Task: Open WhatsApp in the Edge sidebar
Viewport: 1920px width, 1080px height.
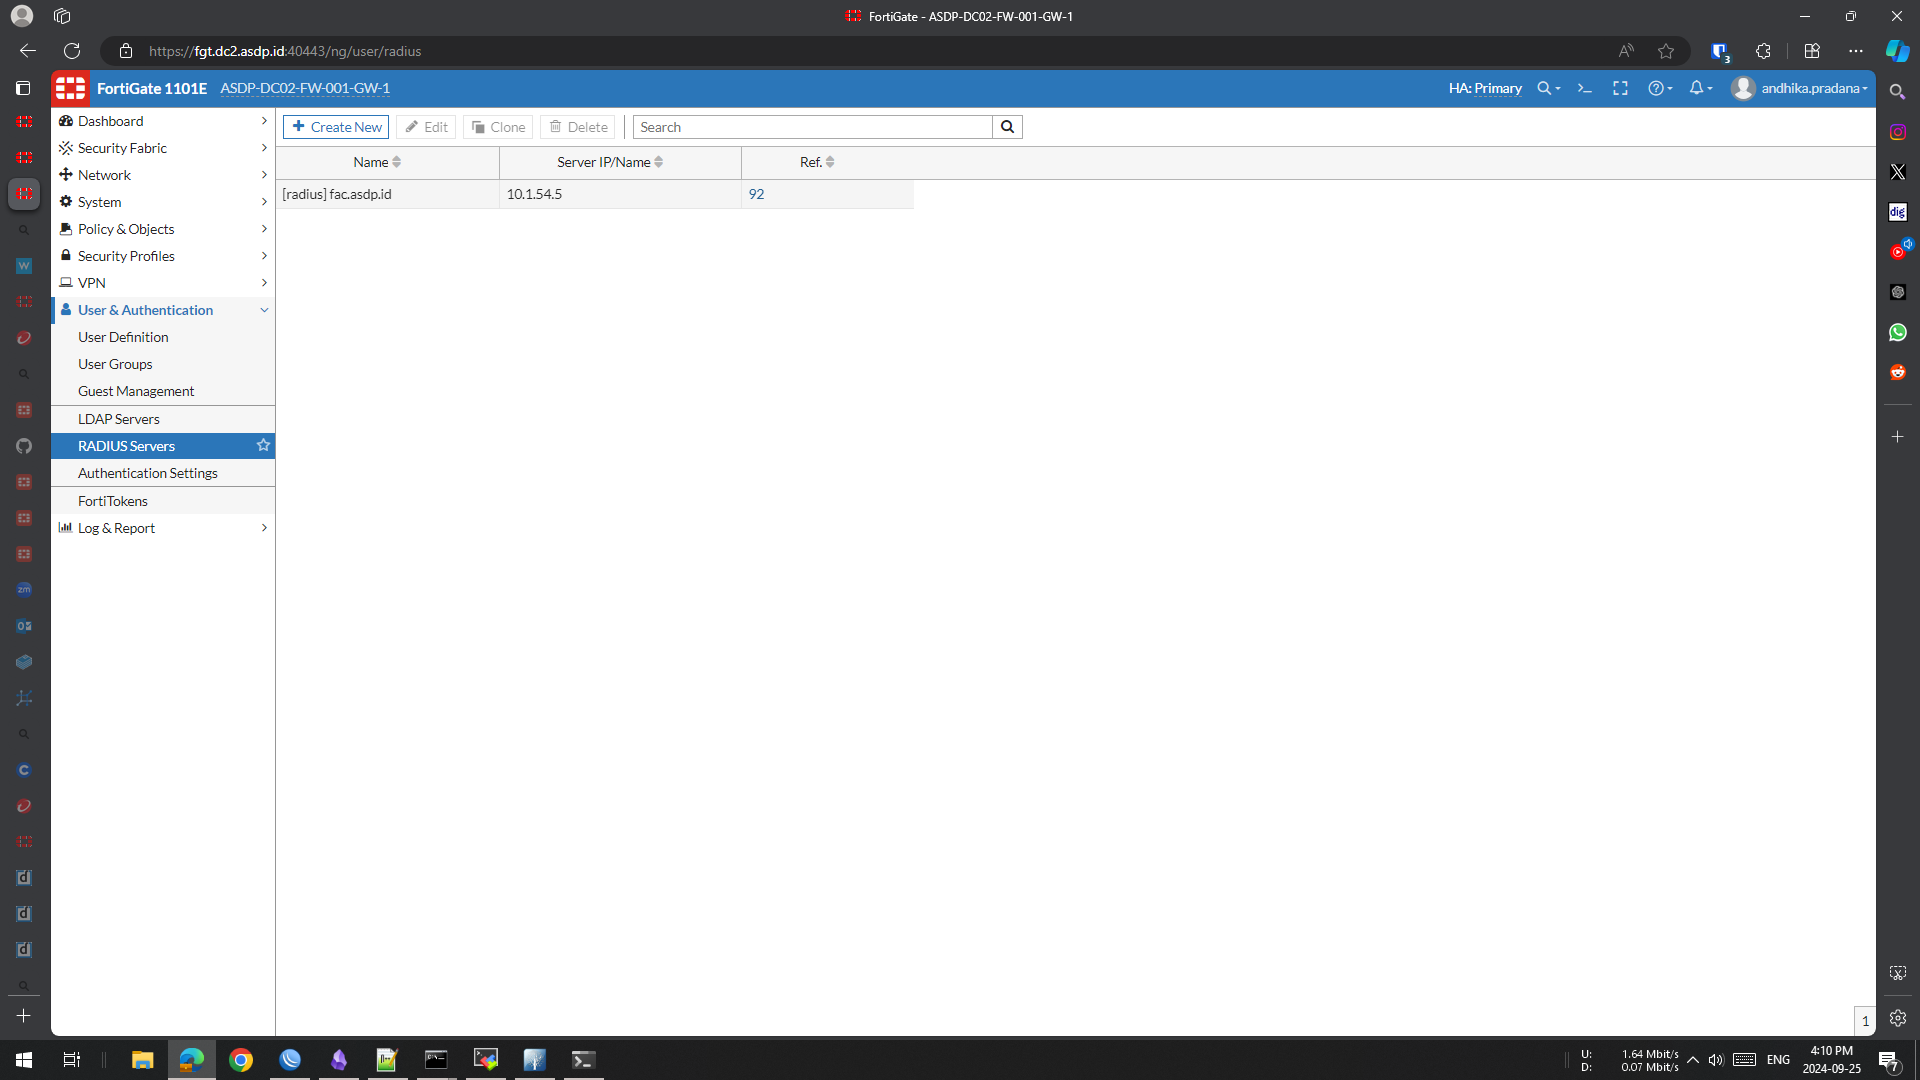Action: point(1897,332)
